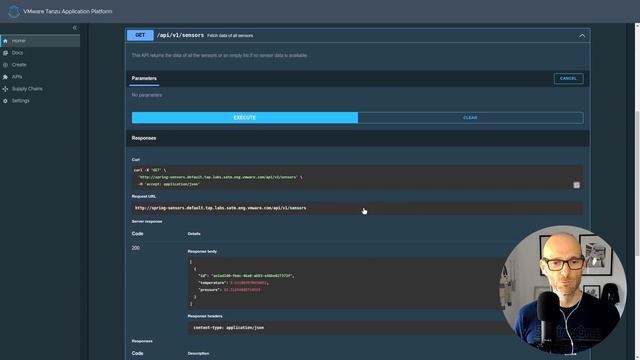
Task: Click the VMware Tanzu logo icon
Action: tap(13, 11)
